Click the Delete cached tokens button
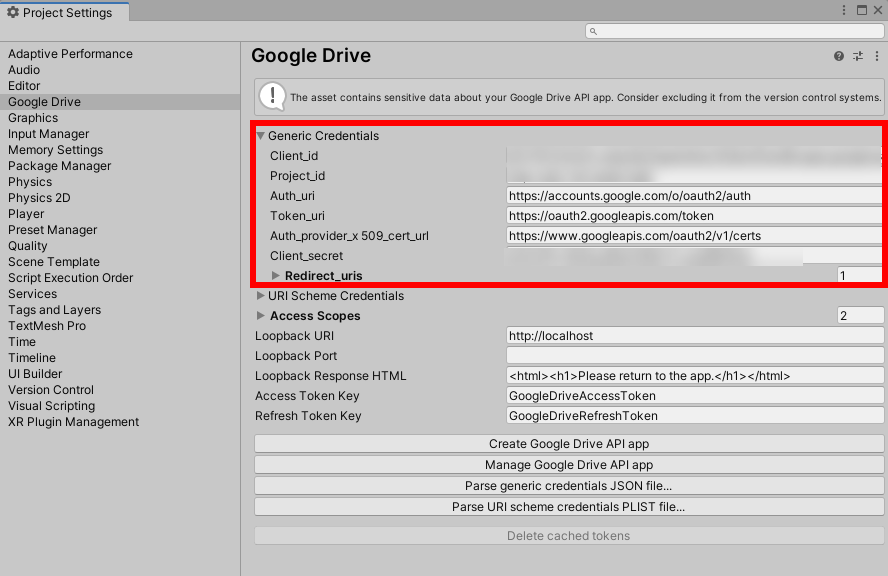 tap(569, 535)
